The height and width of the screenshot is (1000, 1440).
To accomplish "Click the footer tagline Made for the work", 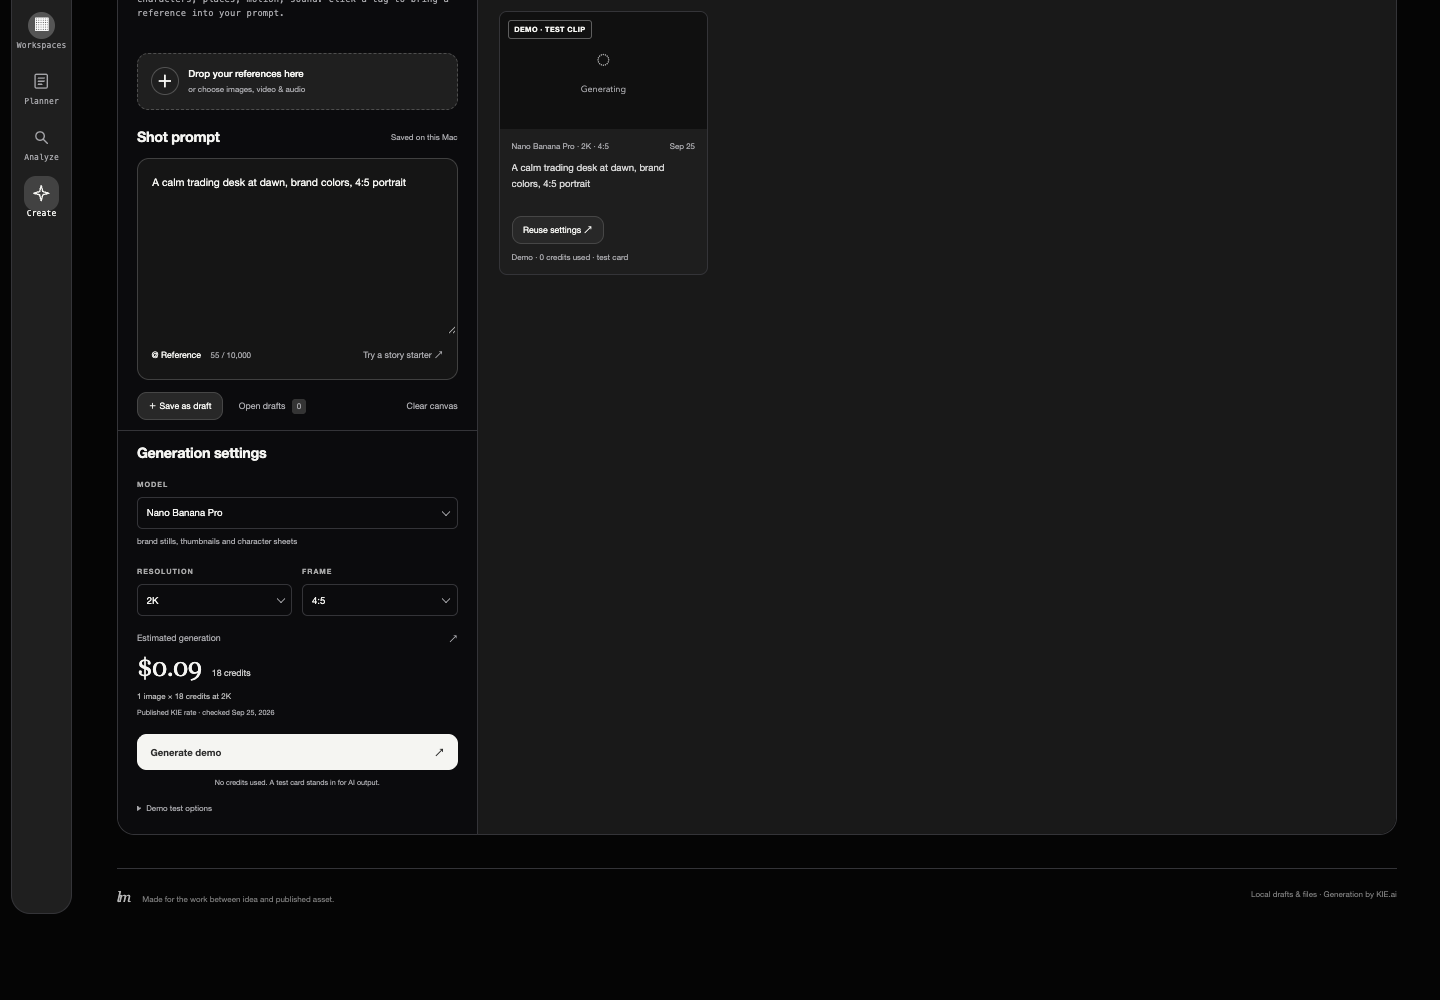I will 238,899.
